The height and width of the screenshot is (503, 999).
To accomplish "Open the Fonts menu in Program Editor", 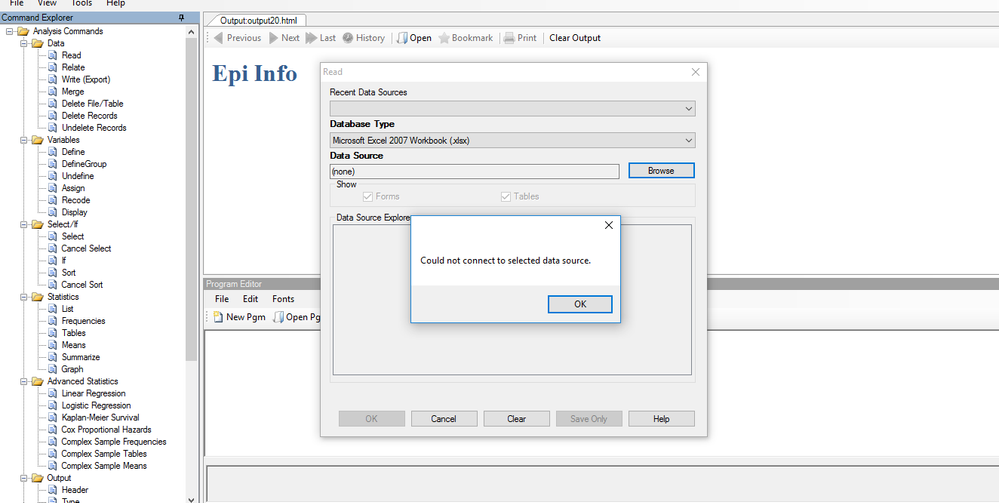I will 283,299.
